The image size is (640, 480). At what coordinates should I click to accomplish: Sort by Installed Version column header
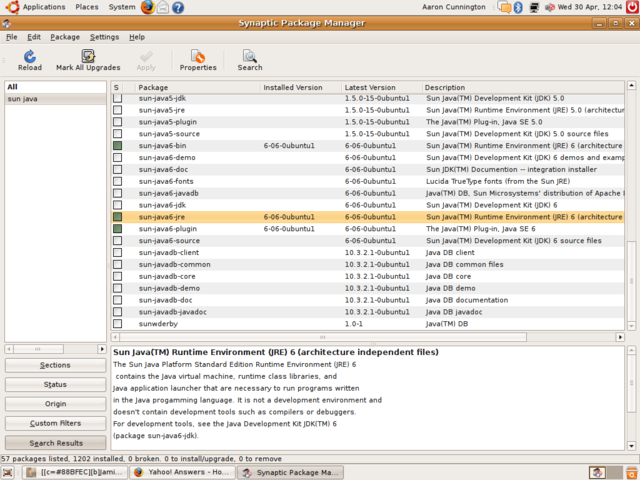point(301,87)
